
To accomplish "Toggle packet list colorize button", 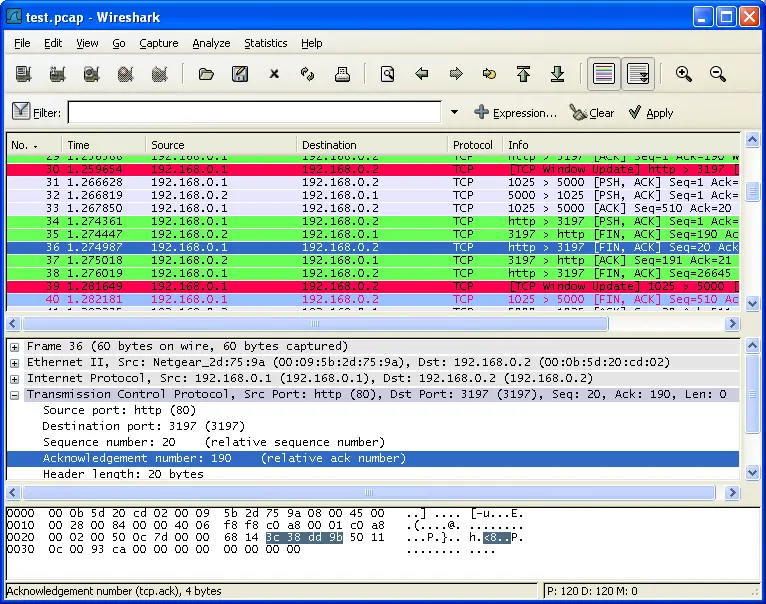I will click(x=603, y=74).
